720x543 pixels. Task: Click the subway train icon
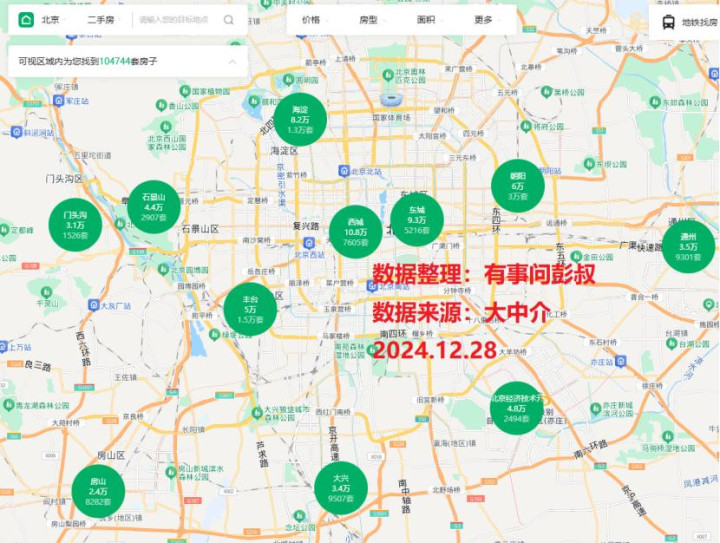pos(668,22)
